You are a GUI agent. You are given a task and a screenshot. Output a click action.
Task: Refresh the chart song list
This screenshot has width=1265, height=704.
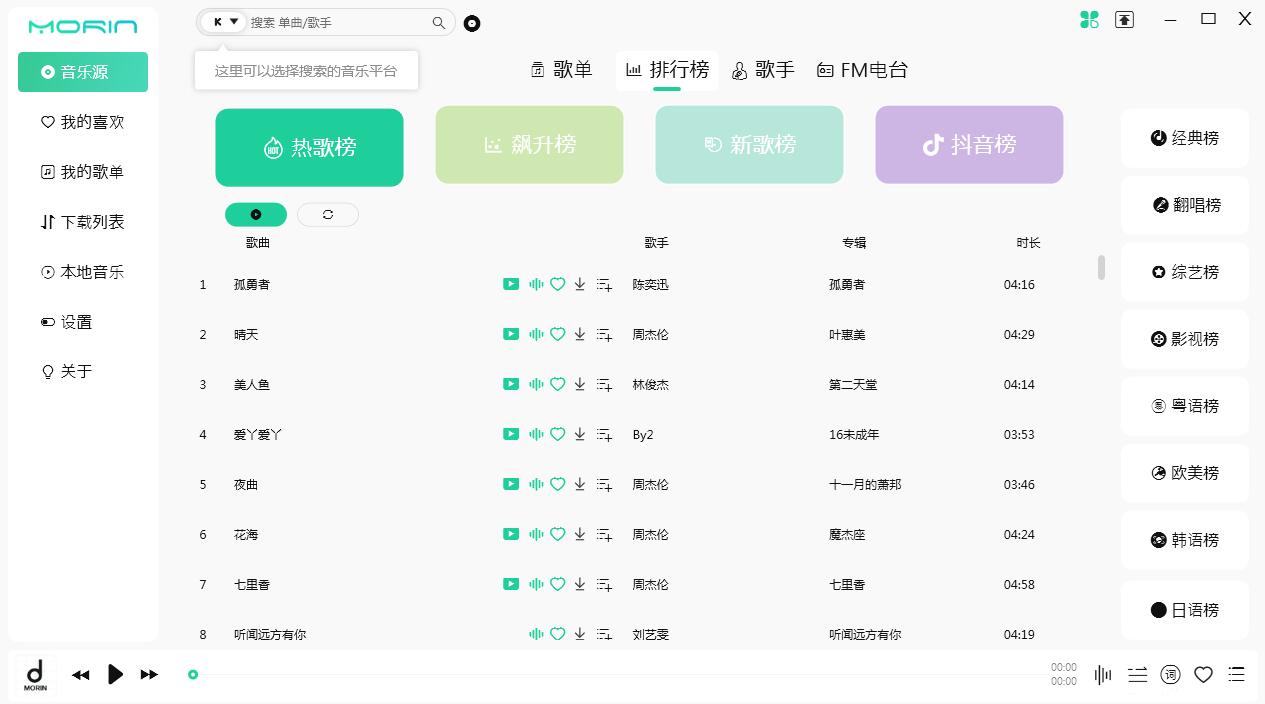328,215
